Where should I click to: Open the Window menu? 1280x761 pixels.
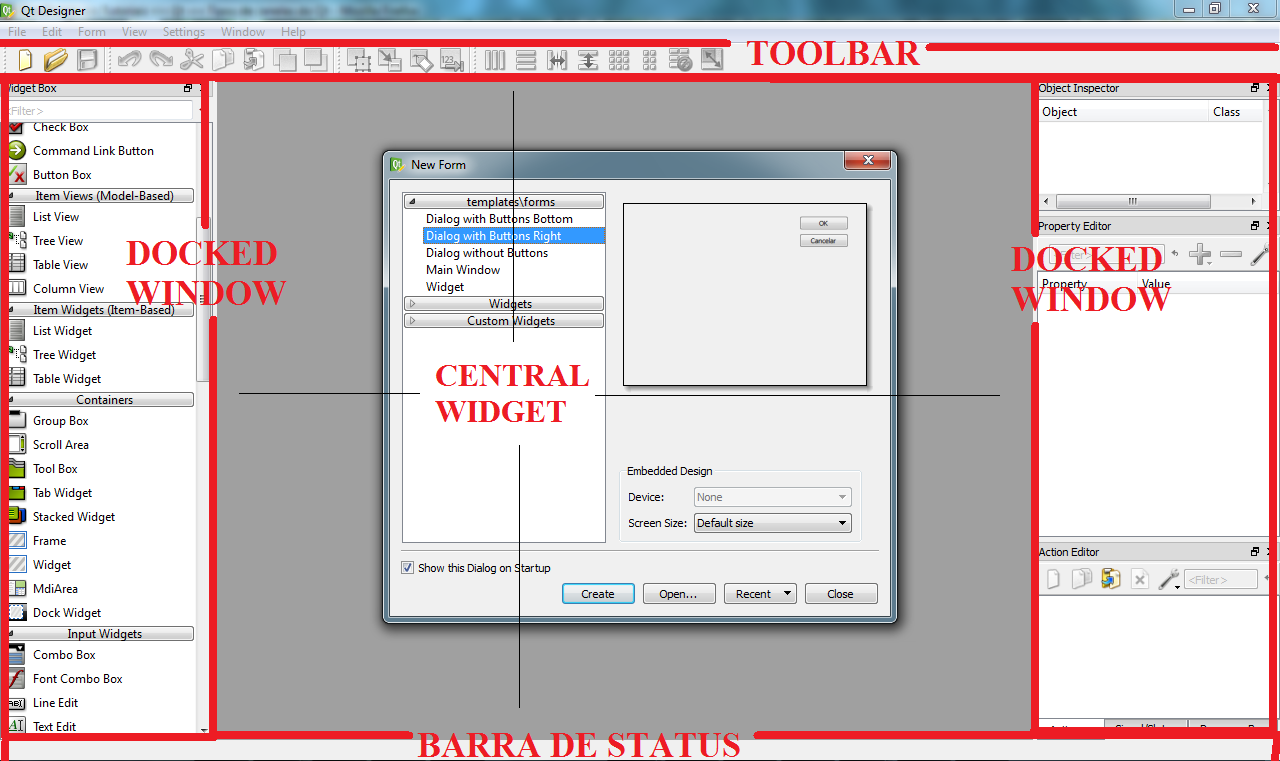pyautogui.click(x=243, y=32)
